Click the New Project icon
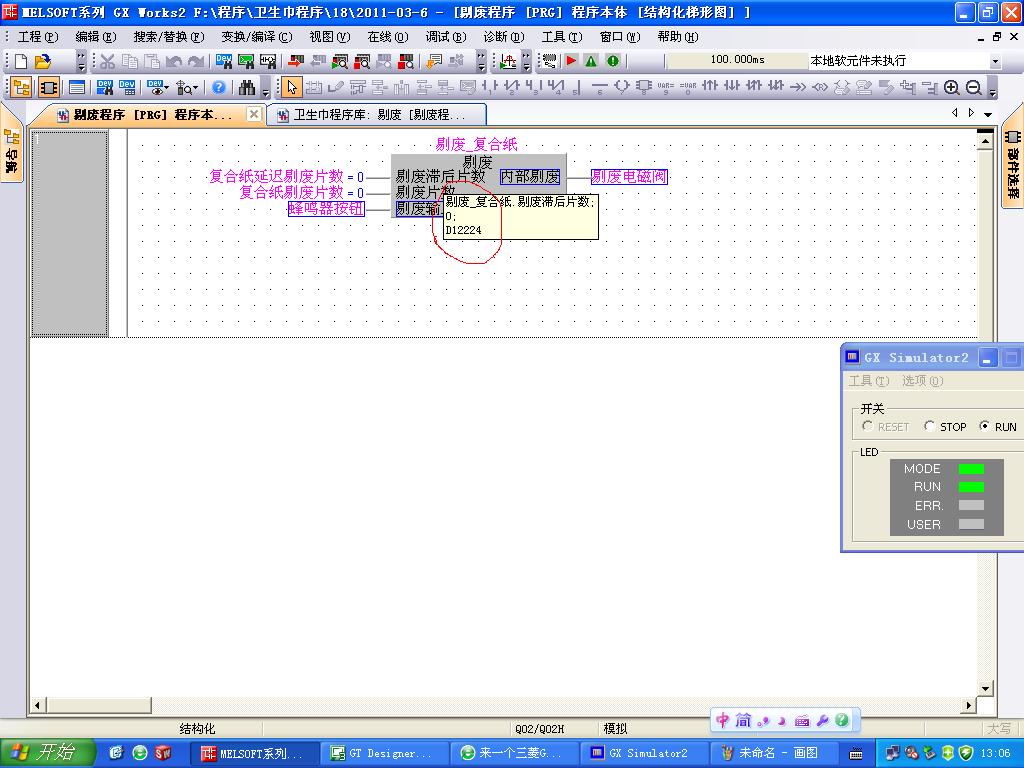This screenshot has width=1024, height=768. point(21,61)
